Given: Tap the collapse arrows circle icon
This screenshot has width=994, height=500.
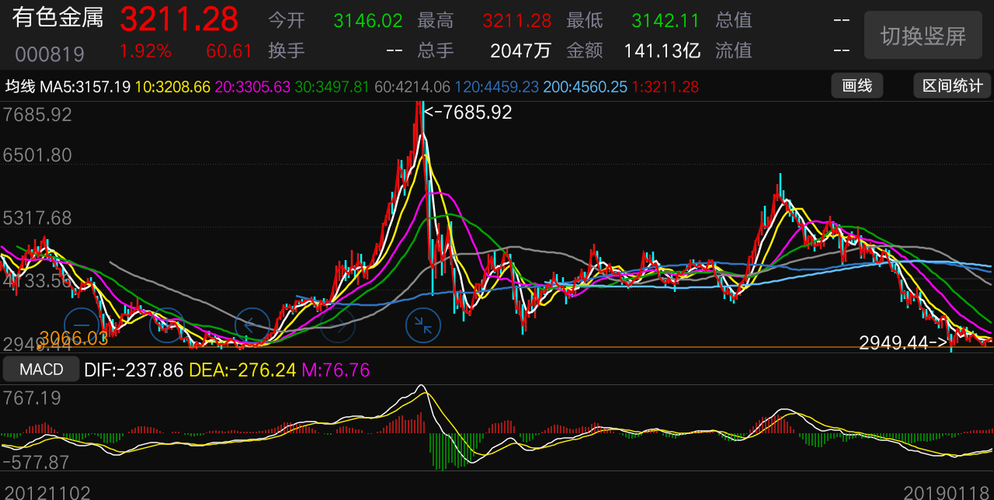Looking at the screenshot, I should point(423,325).
